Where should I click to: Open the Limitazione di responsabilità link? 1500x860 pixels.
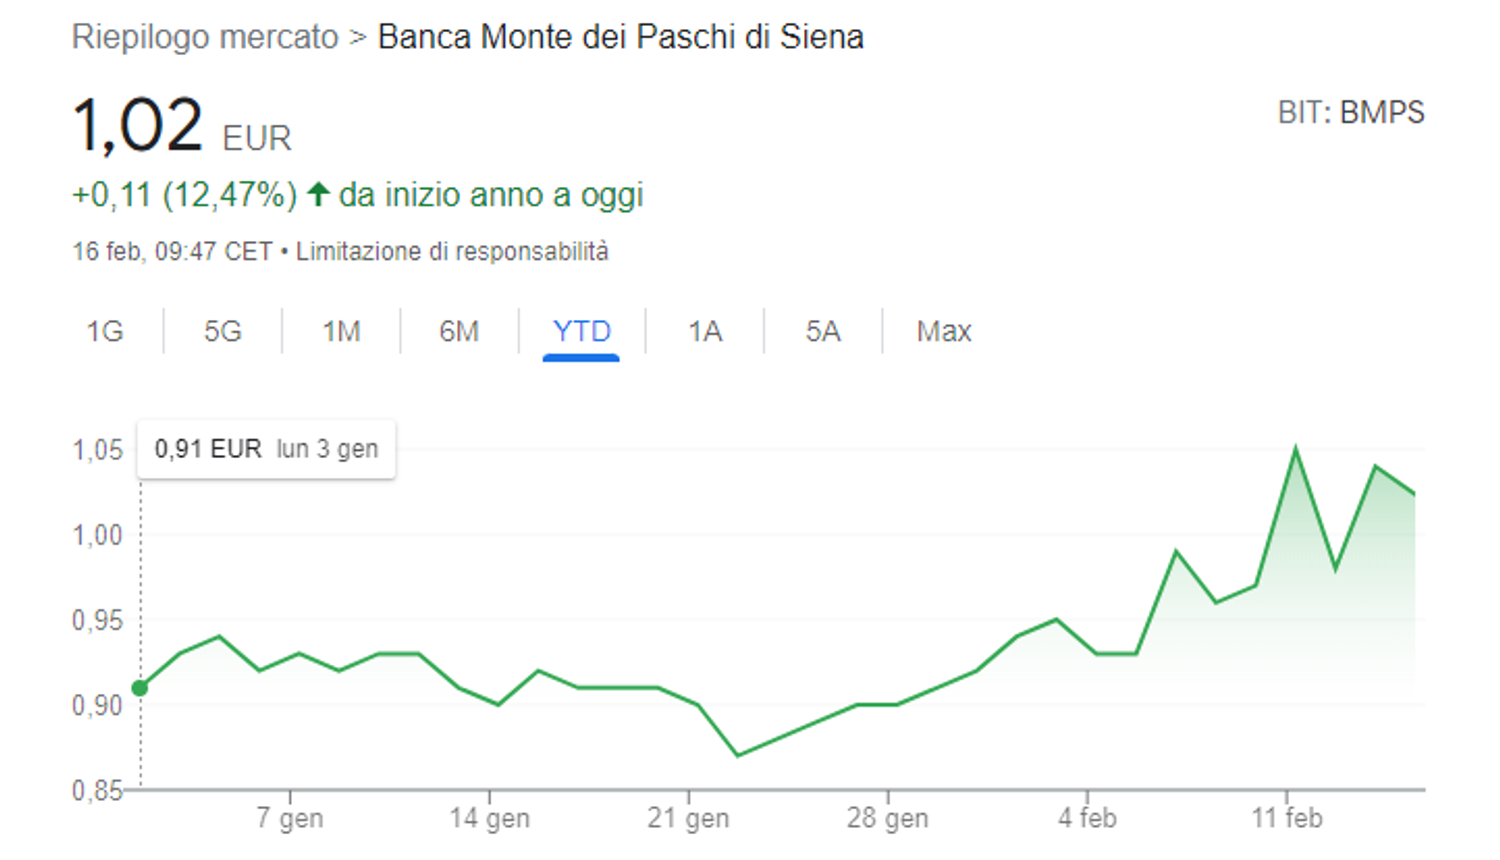tap(452, 251)
